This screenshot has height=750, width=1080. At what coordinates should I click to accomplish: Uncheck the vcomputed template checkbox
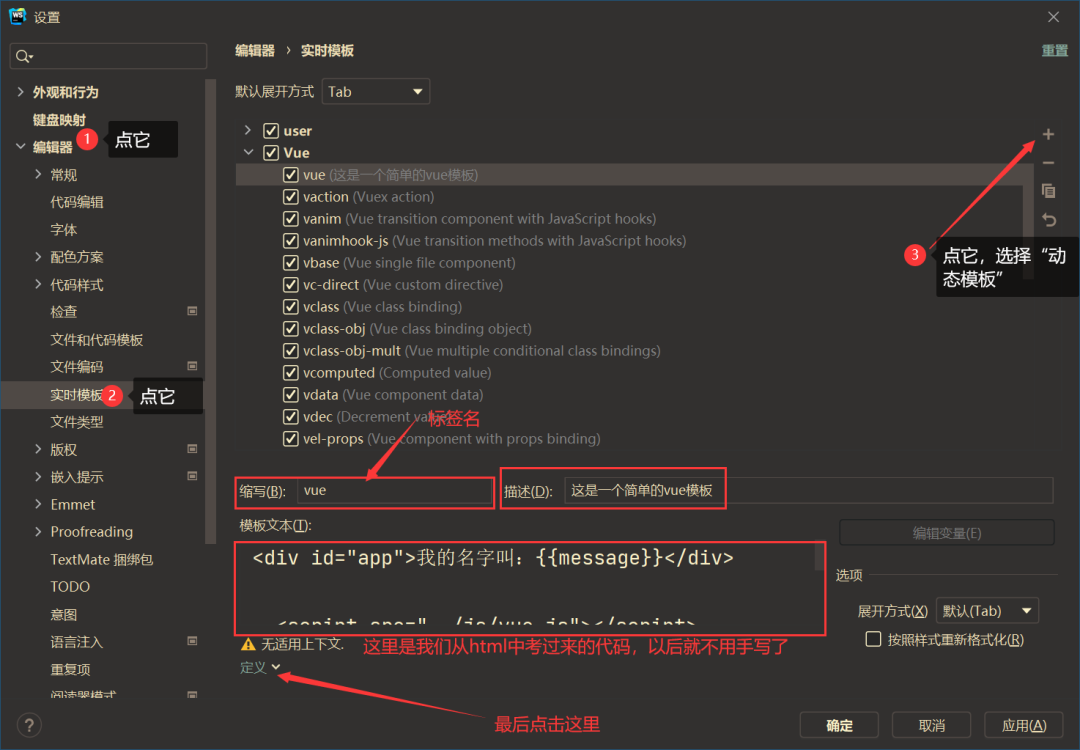pos(291,373)
